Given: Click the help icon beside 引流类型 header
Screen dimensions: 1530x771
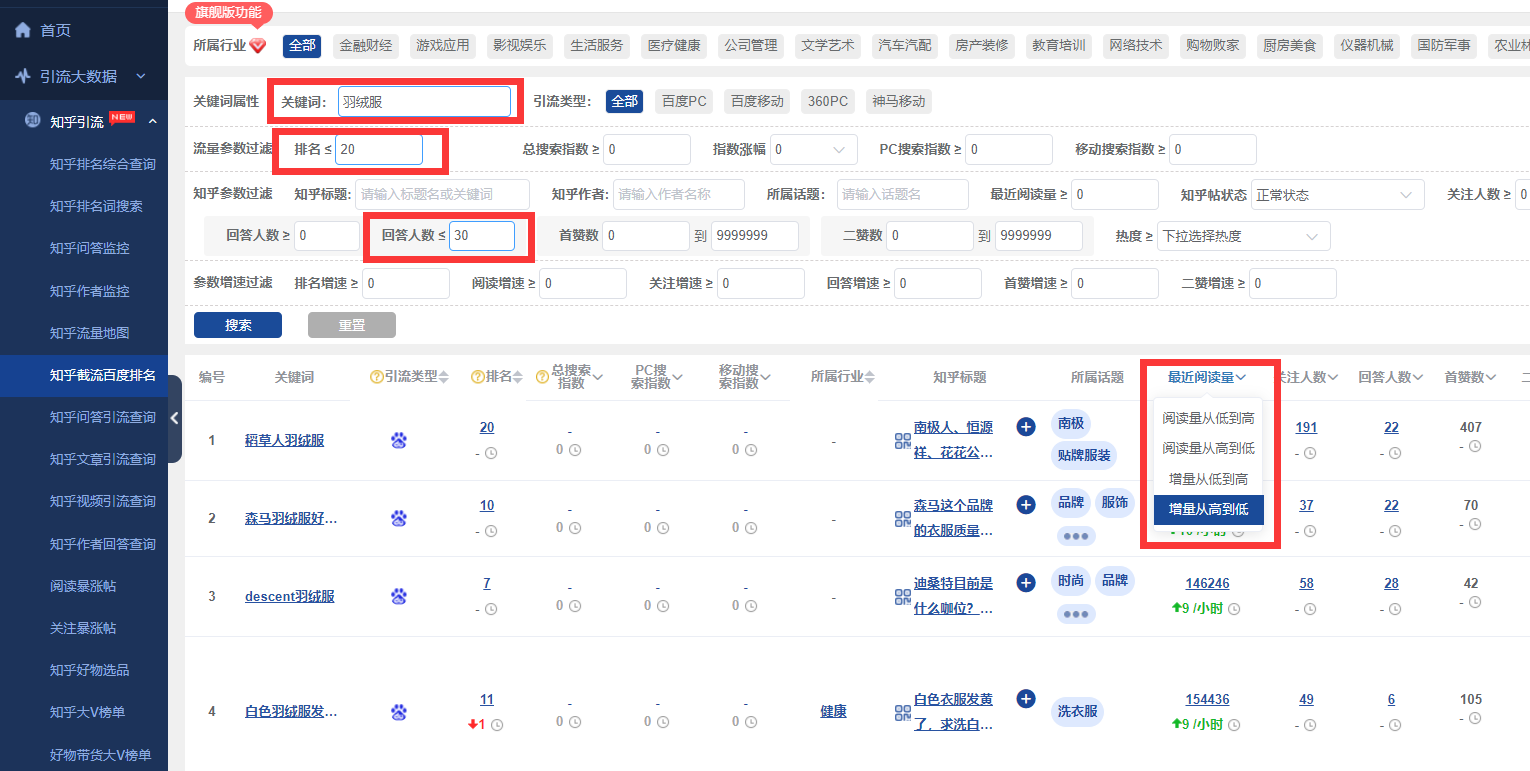Looking at the screenshot, I should pyautogui.click(x=377, y=377).
